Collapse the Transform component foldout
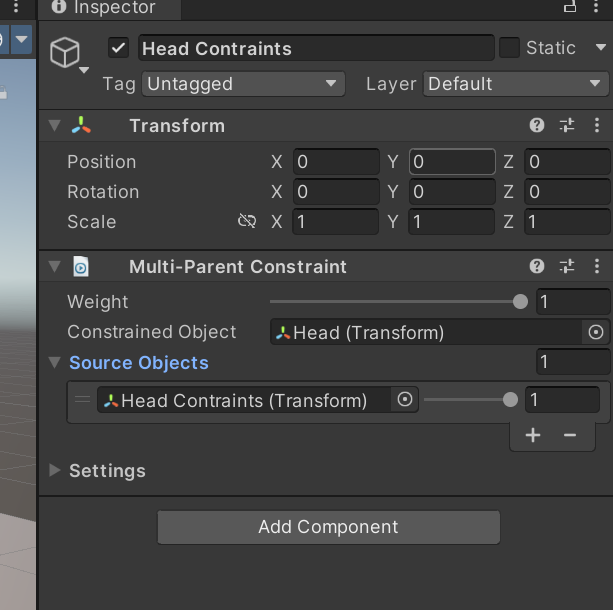This screenshot has height=610, width=613. point(55,126)
